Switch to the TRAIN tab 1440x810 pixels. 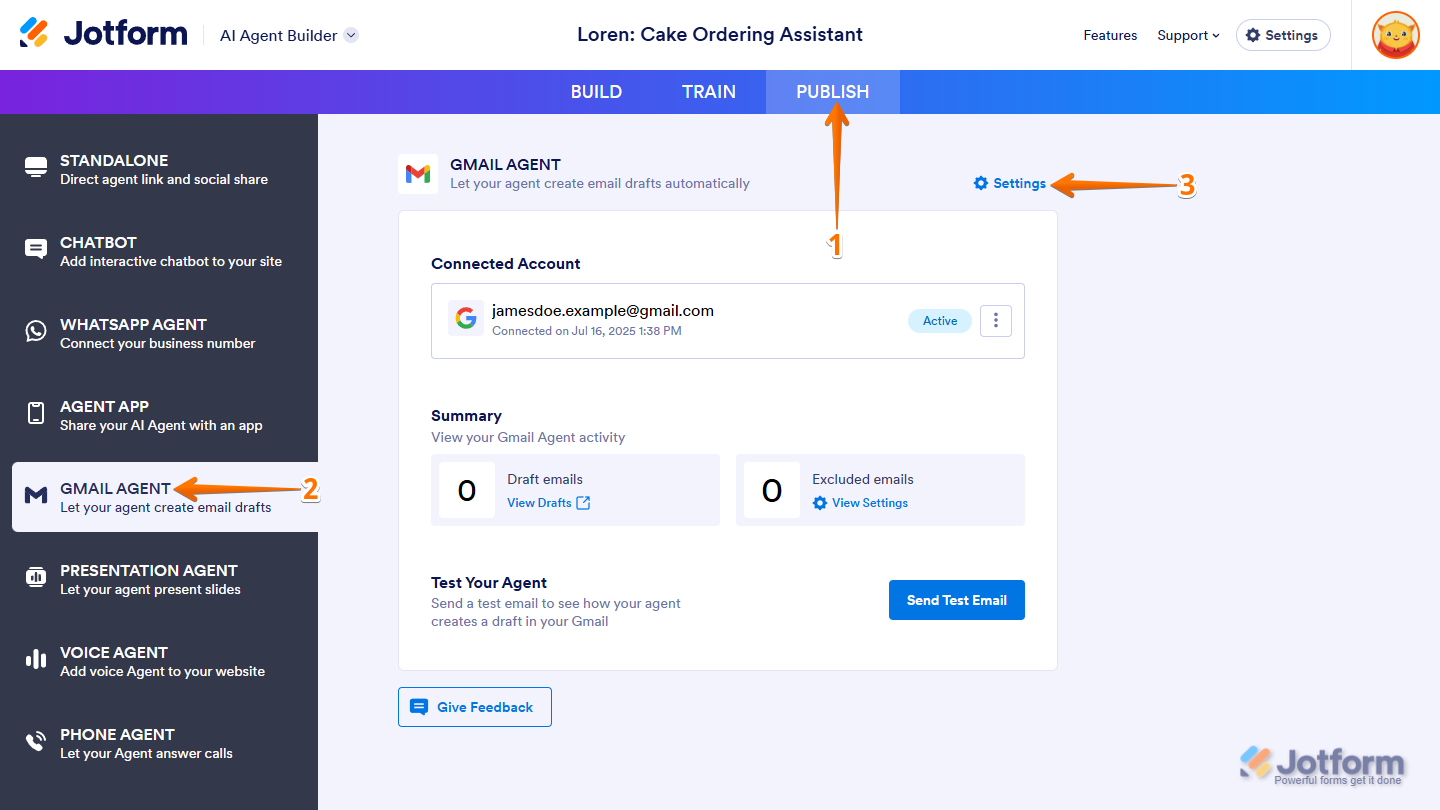point(709,92)
